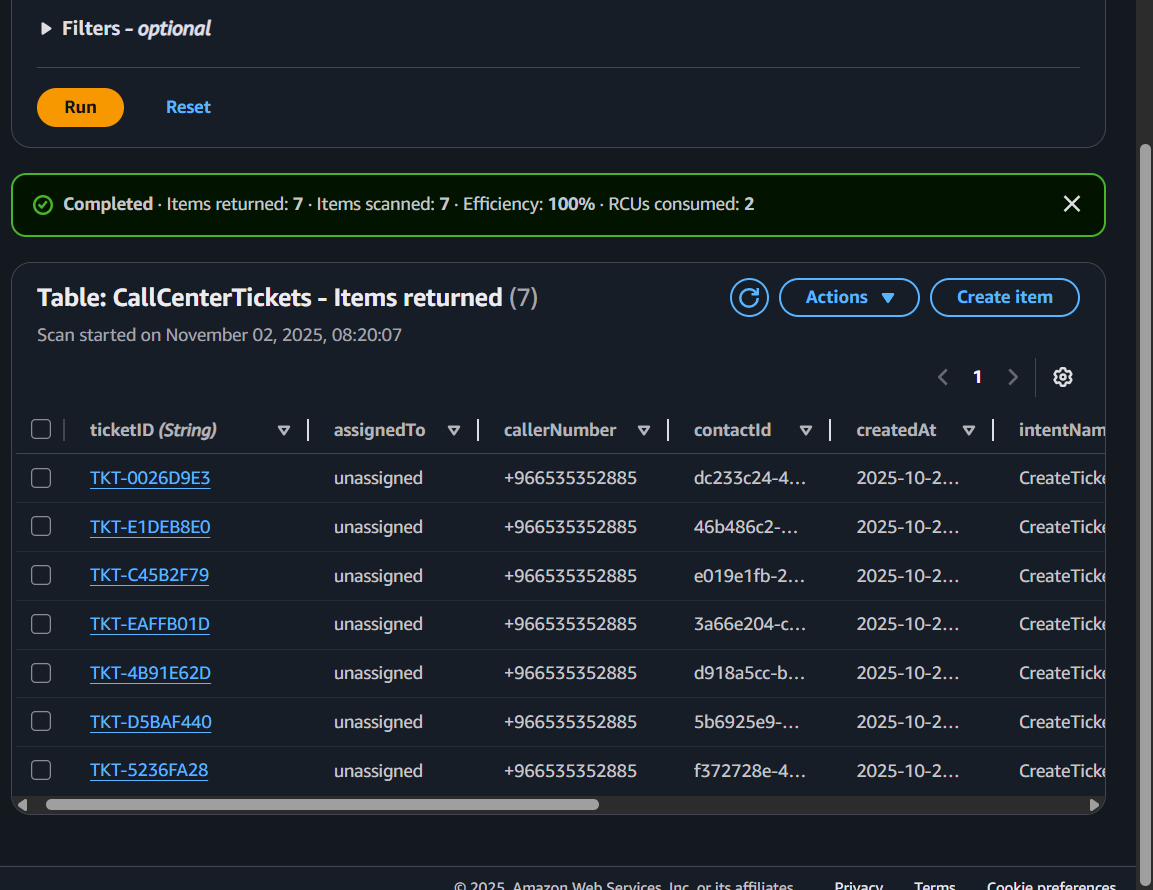Open ticket TKT-E1DEB8E0 link

click(x=150, y=527)
